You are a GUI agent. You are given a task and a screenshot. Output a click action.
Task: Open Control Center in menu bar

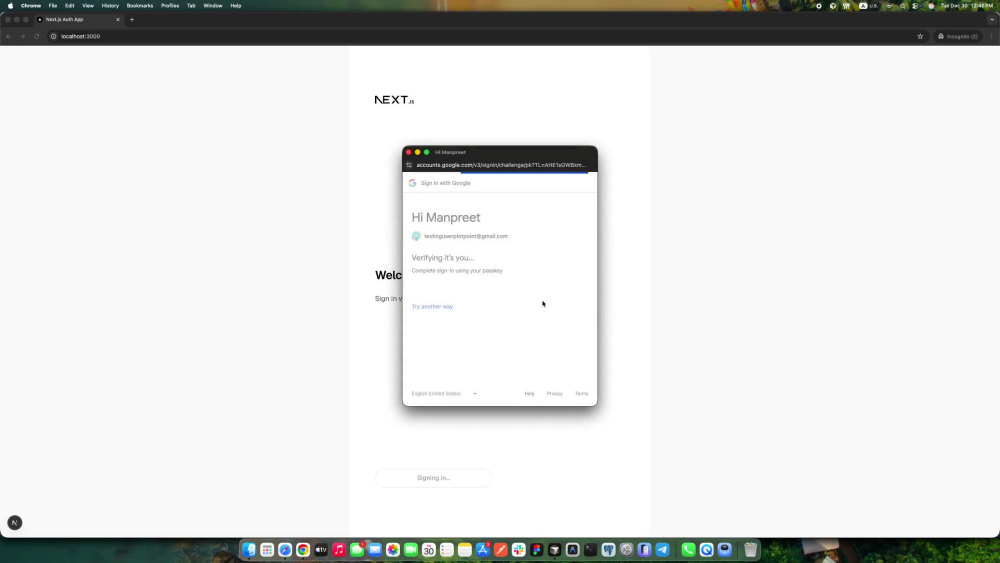915,6
